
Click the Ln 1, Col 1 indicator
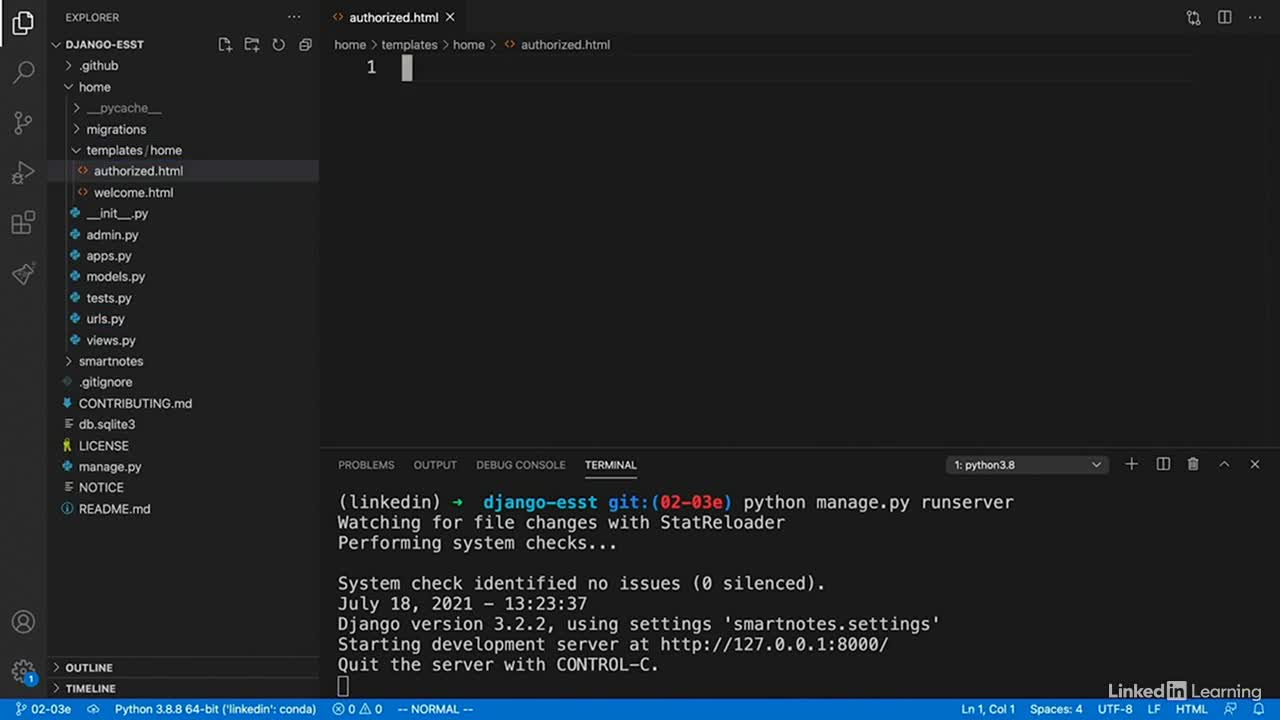(988, 709)
